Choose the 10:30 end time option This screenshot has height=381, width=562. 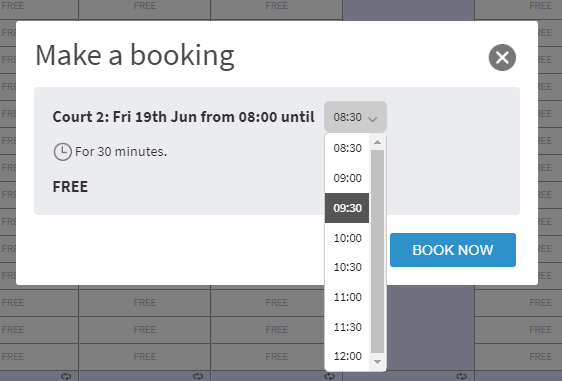pyautogui.click(x=347, y=267)
